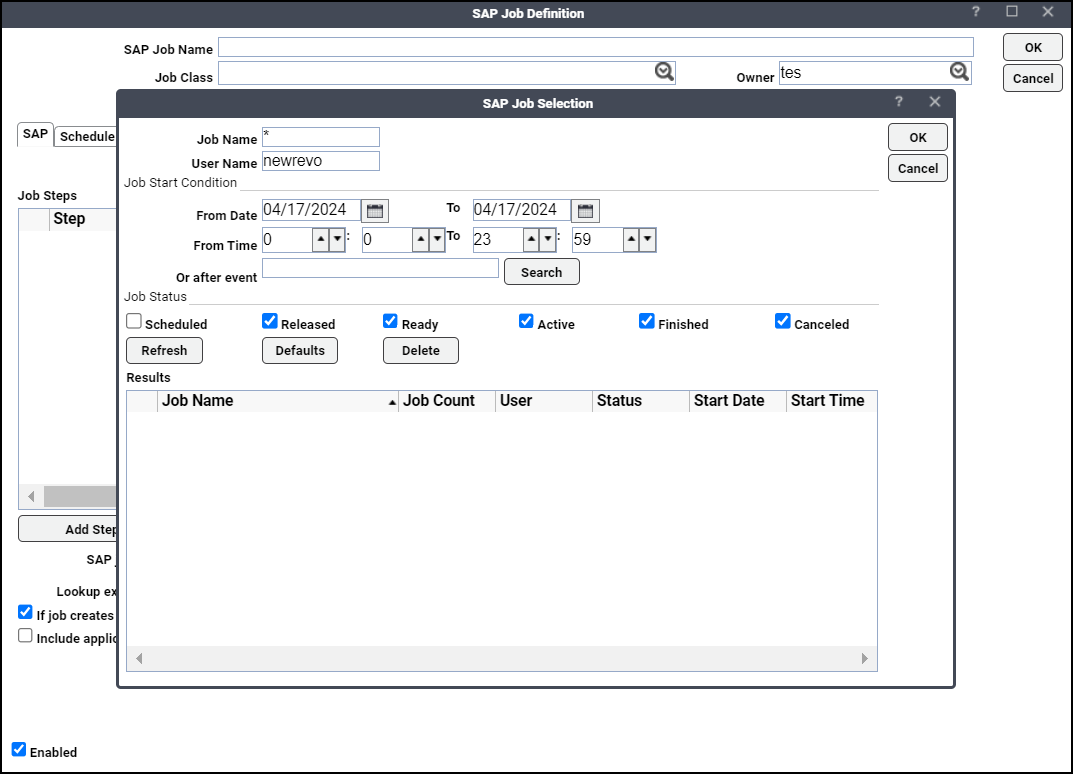The height and width of the screenshot is (774, 1073).
Task: Enable the Scheduled job status checkbox
Action: (x=134, y=322)
